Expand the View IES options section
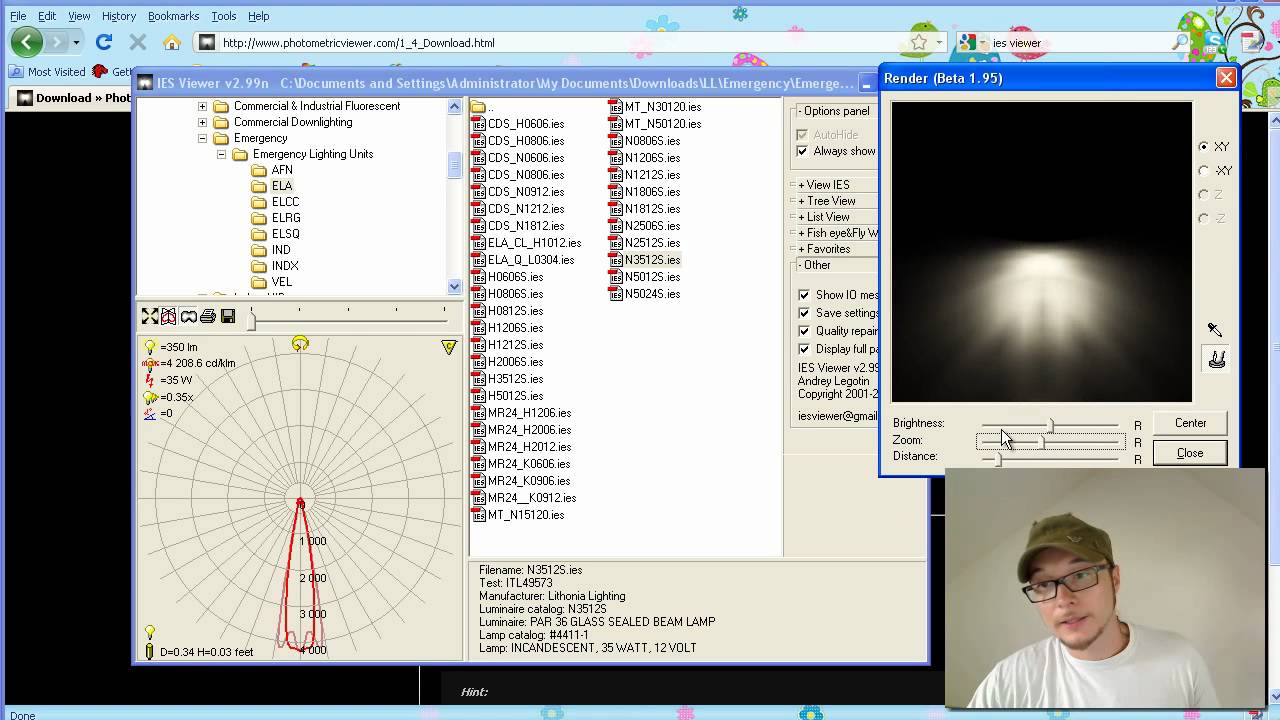The image size is (1280, 720). [823, 185]
